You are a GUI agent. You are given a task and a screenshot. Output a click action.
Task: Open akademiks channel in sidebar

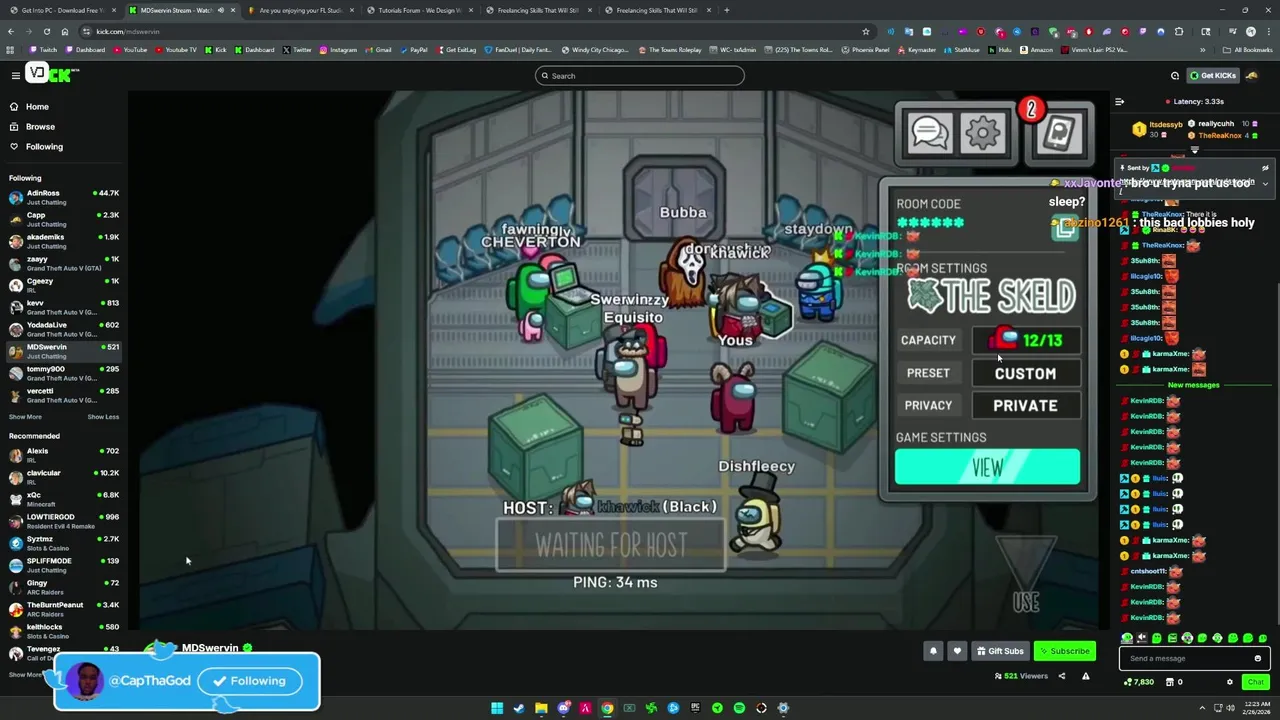(64, 241)
